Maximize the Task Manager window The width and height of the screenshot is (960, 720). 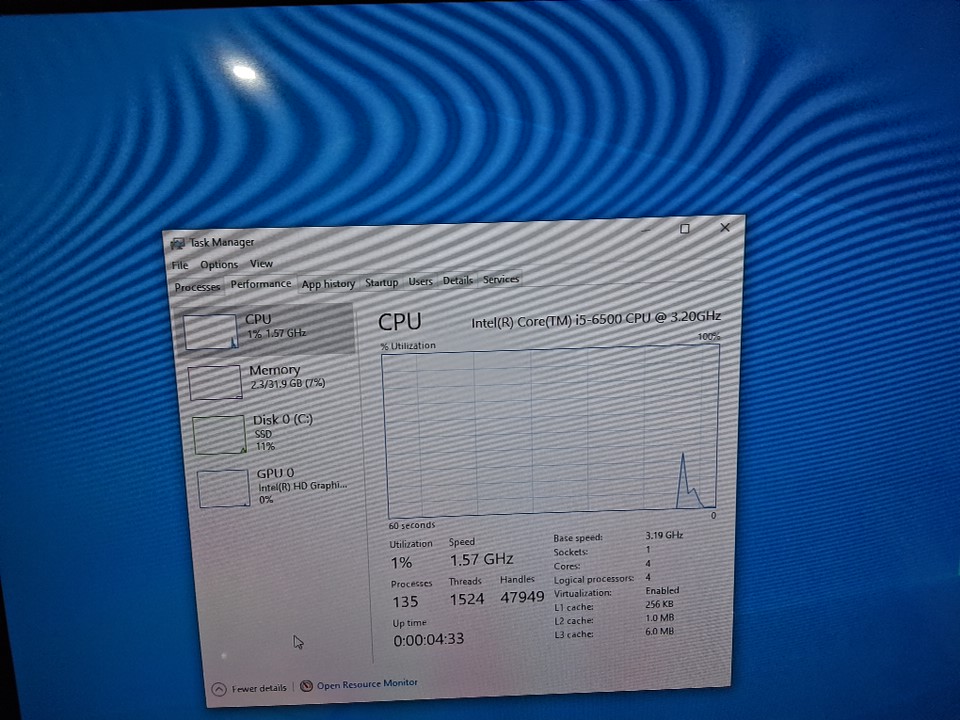(x=685, y=229)
